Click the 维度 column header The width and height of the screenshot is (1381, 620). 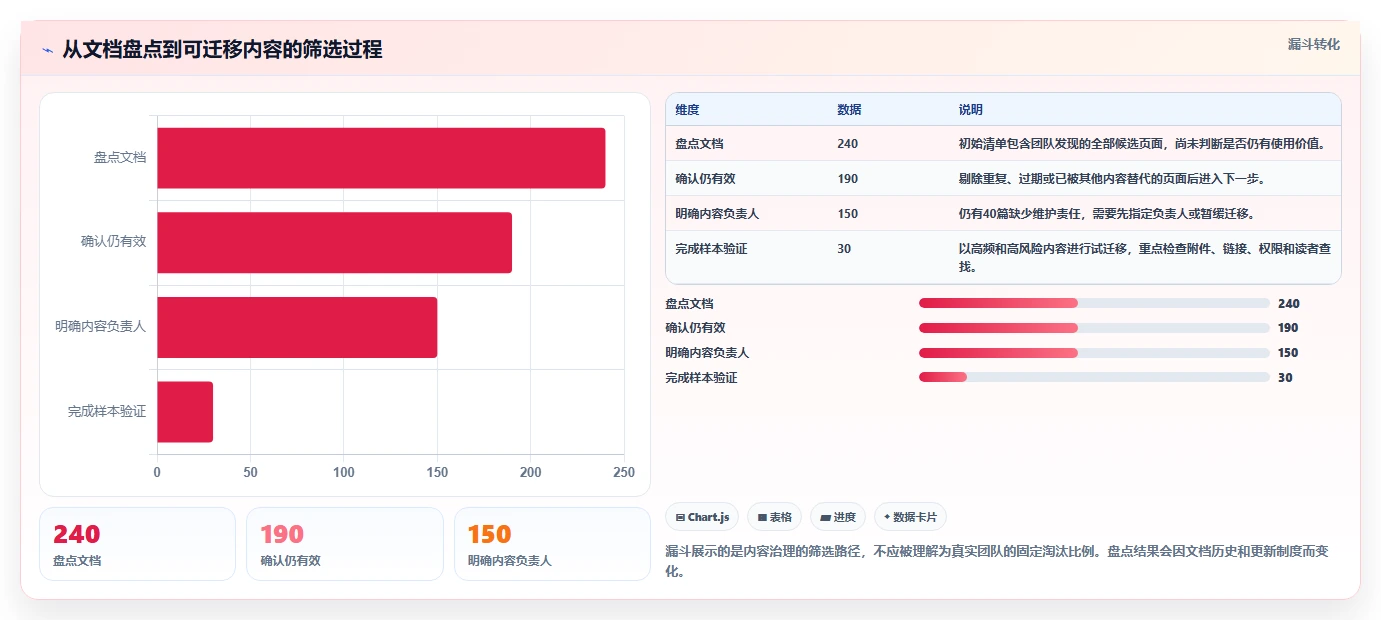point(687,110)
